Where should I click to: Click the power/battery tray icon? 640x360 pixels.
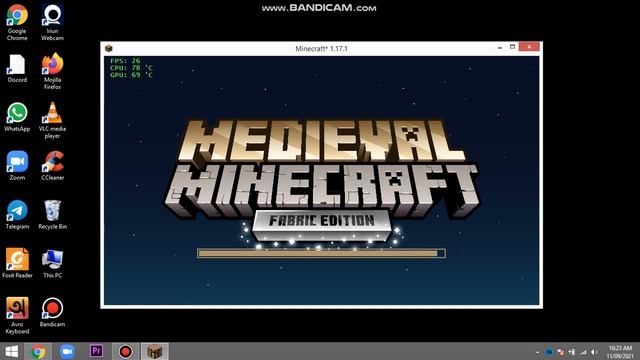[x=572, y=352]
